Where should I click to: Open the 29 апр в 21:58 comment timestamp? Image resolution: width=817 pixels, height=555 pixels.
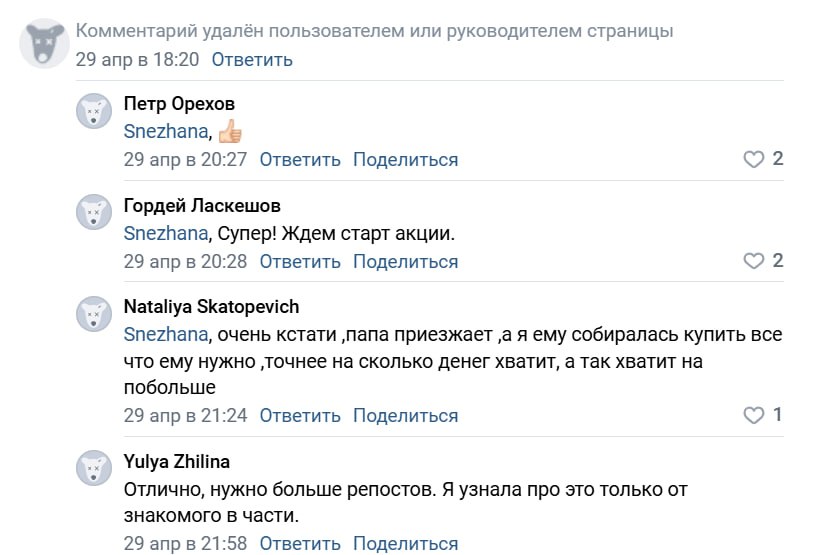(185, 543)
